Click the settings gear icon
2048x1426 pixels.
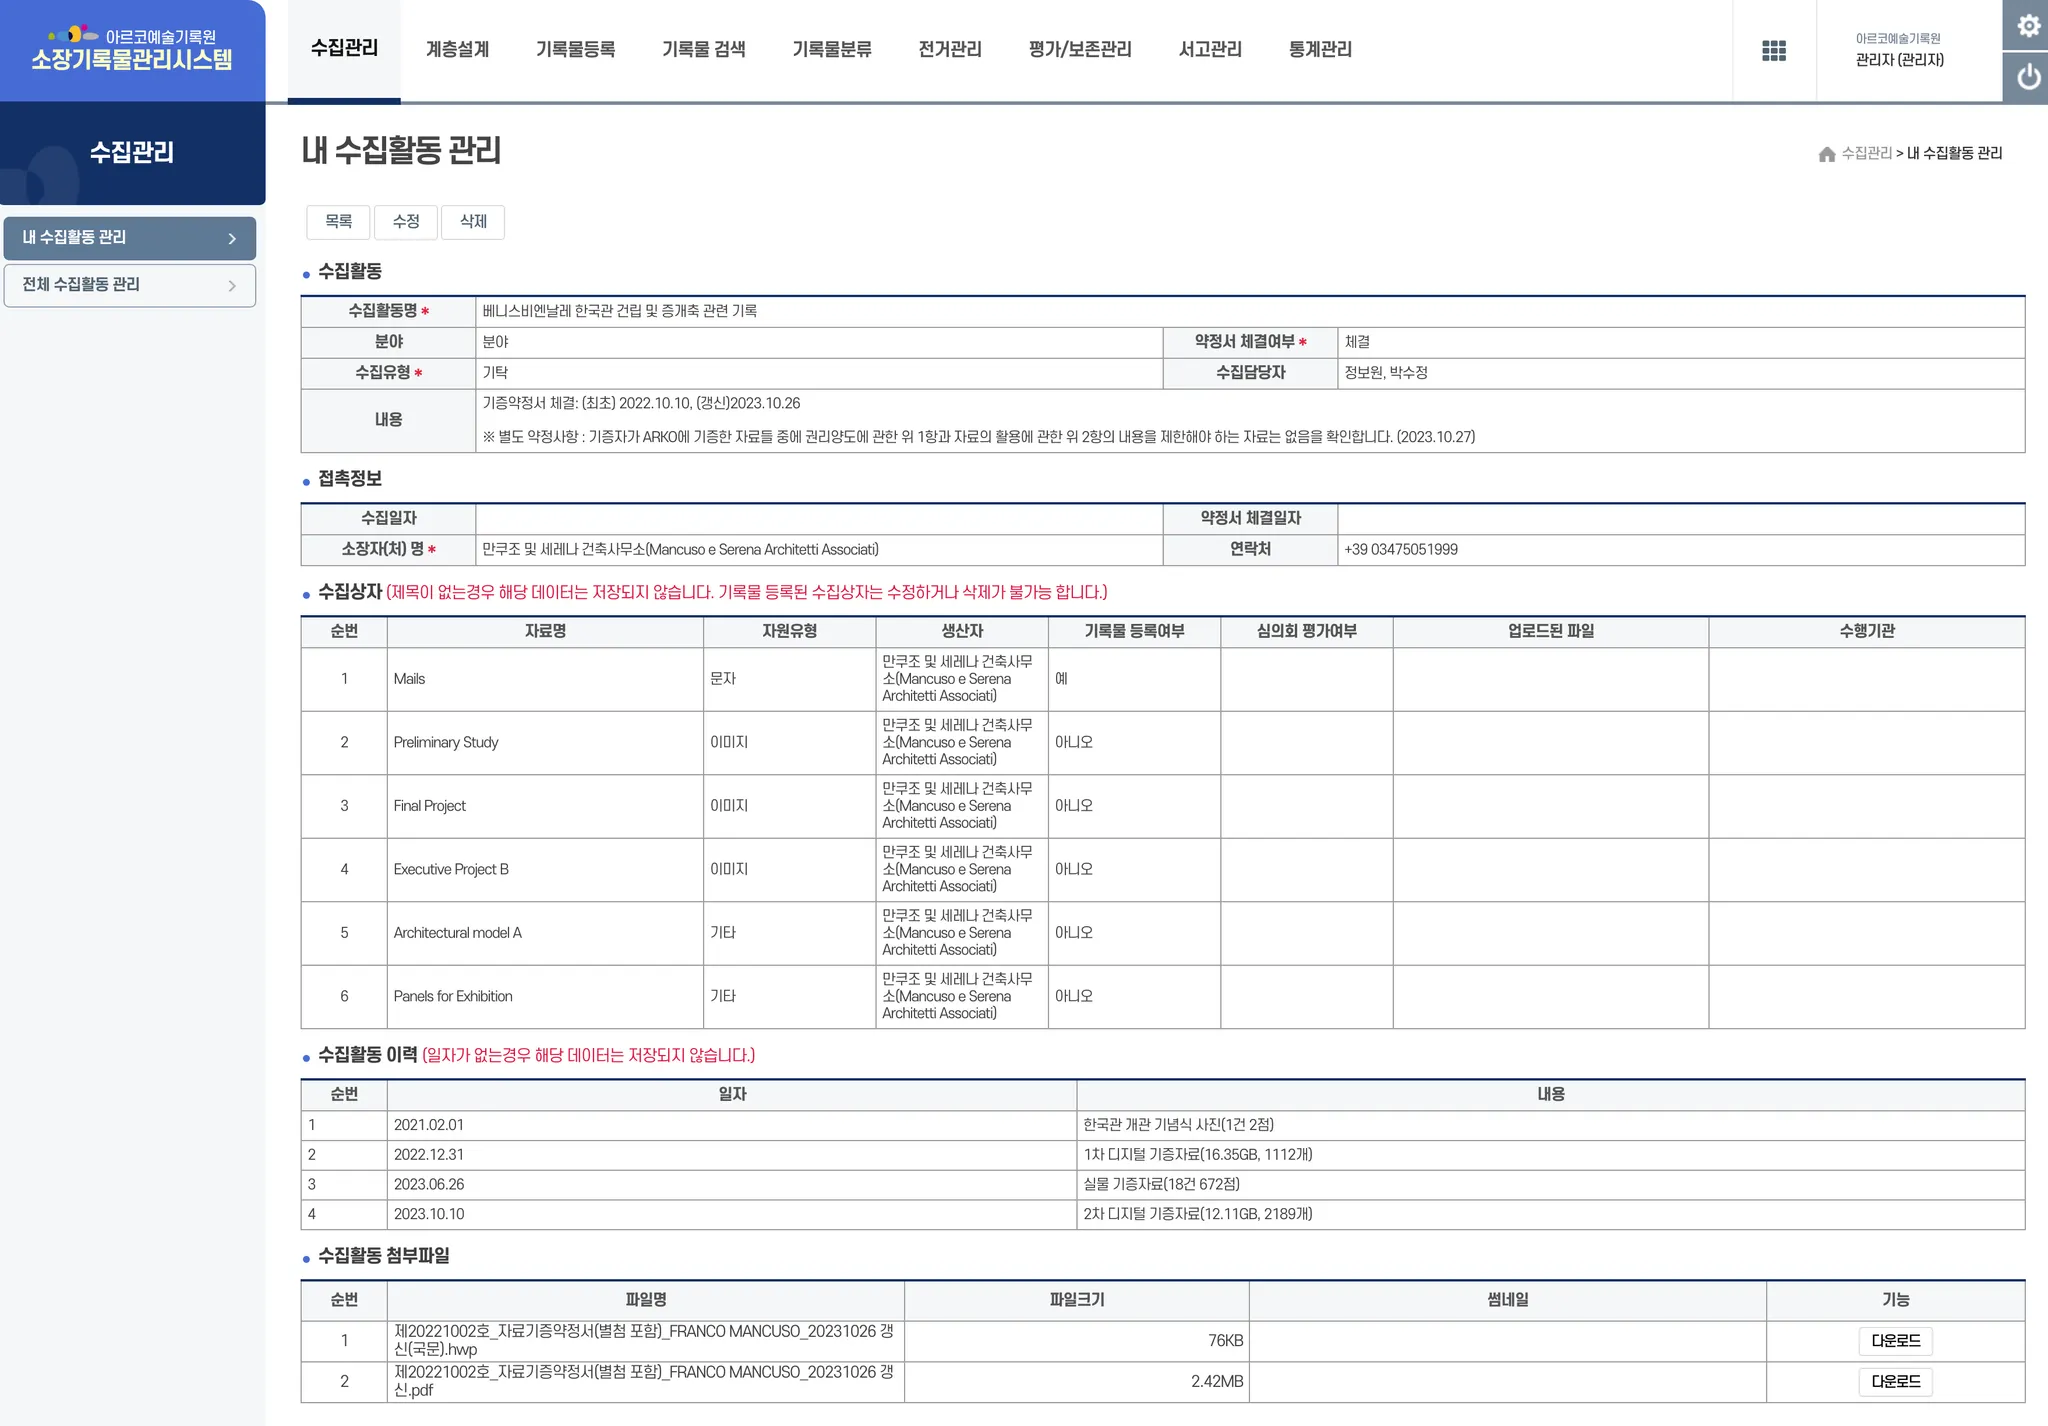(2027, 25)
